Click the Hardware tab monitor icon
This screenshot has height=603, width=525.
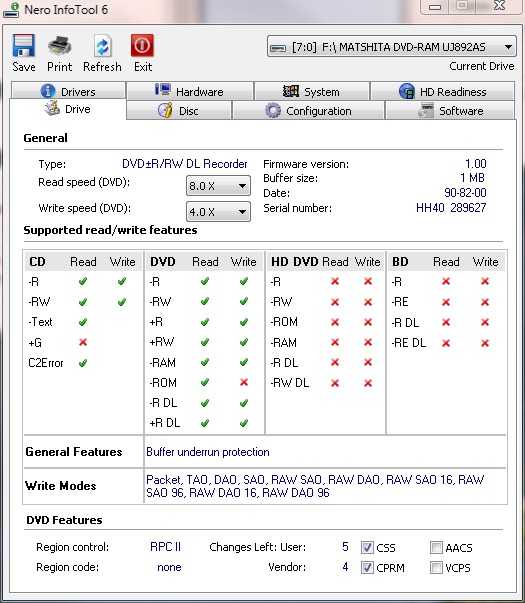pyautogui.click(x=163, y=90)
